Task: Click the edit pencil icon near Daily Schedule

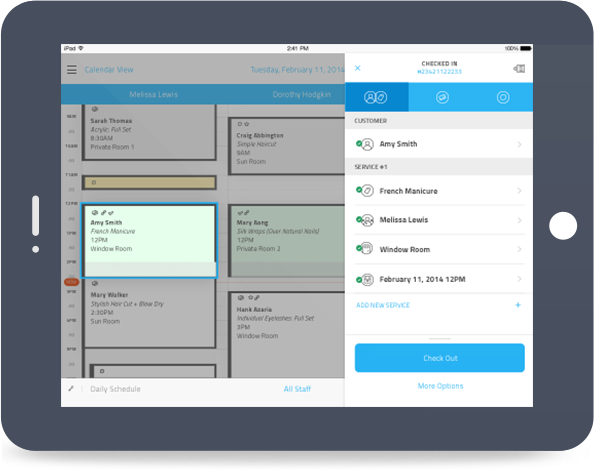Action: (x=71, y=389)
